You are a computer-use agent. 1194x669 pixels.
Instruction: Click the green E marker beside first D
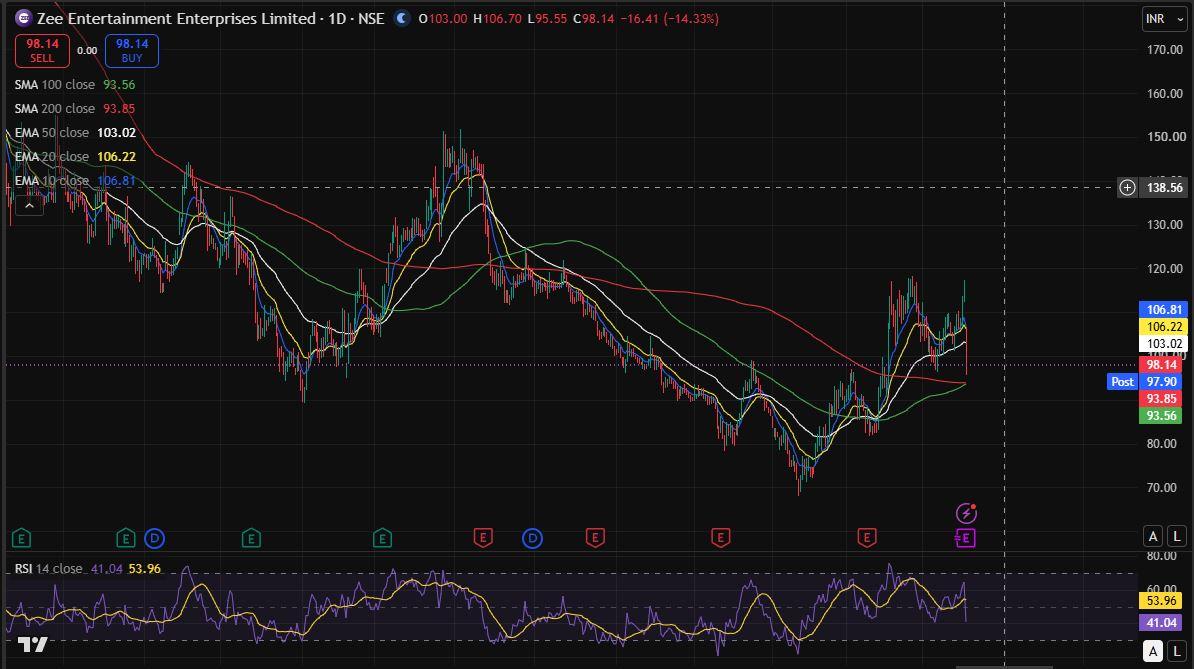point(126,539)
